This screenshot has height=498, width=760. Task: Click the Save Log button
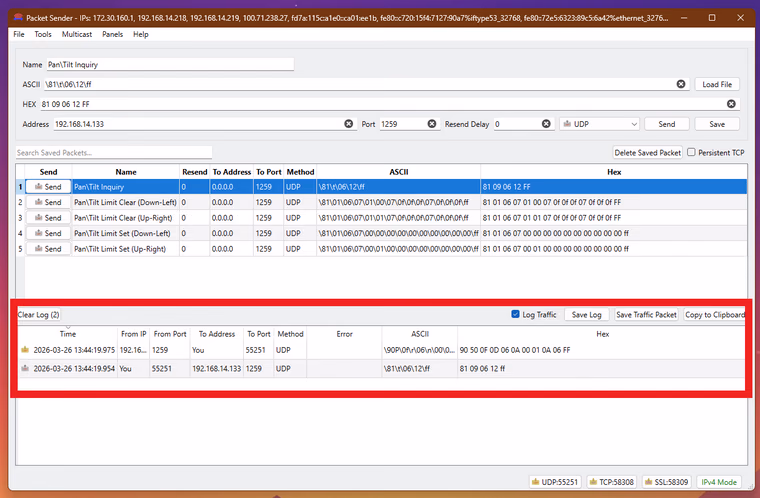click(586, 315)
